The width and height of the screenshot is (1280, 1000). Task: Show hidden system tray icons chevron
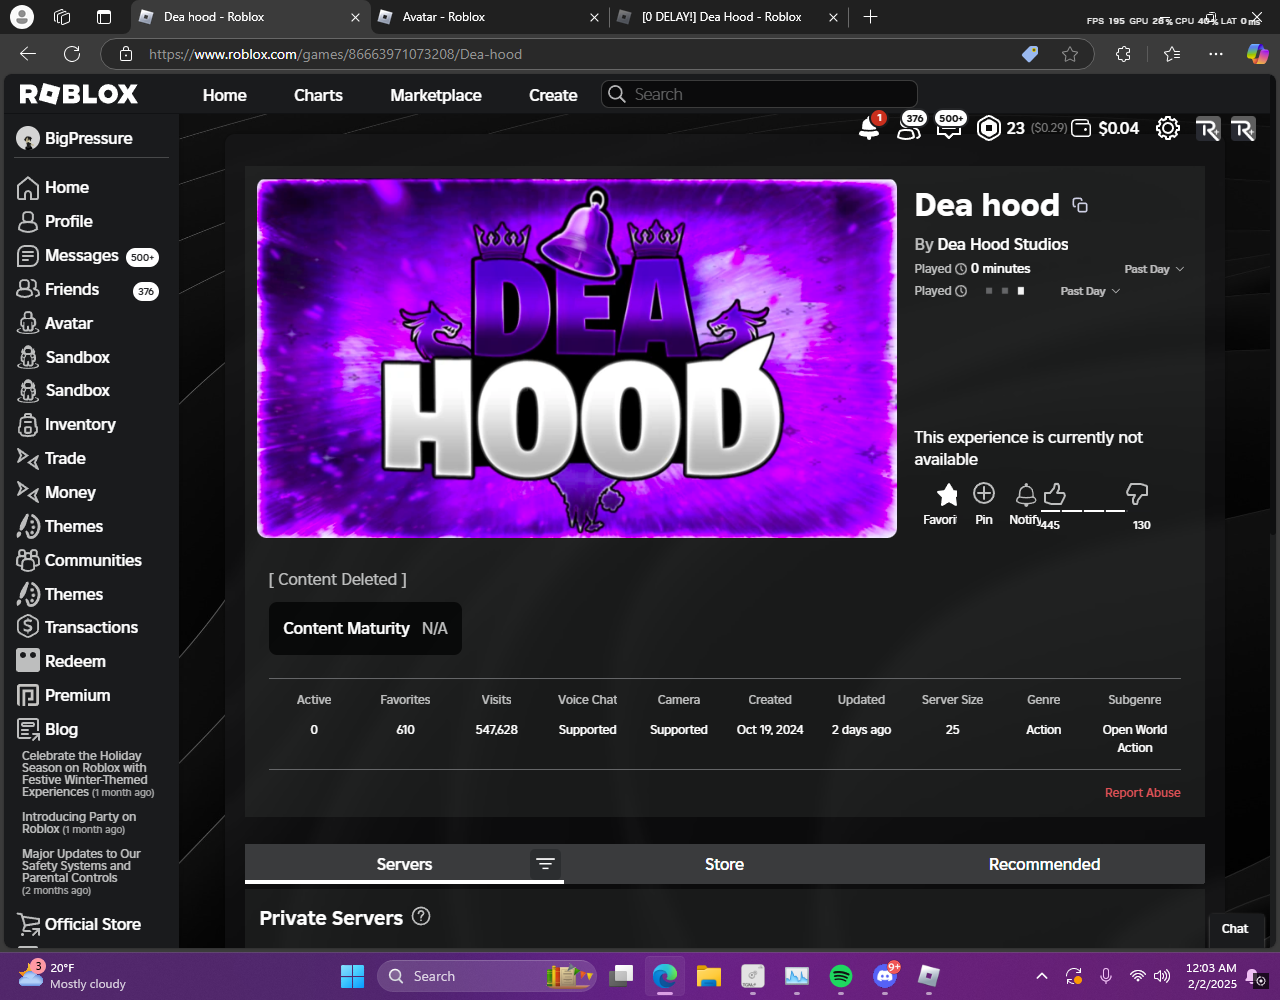coord(1041,976)
